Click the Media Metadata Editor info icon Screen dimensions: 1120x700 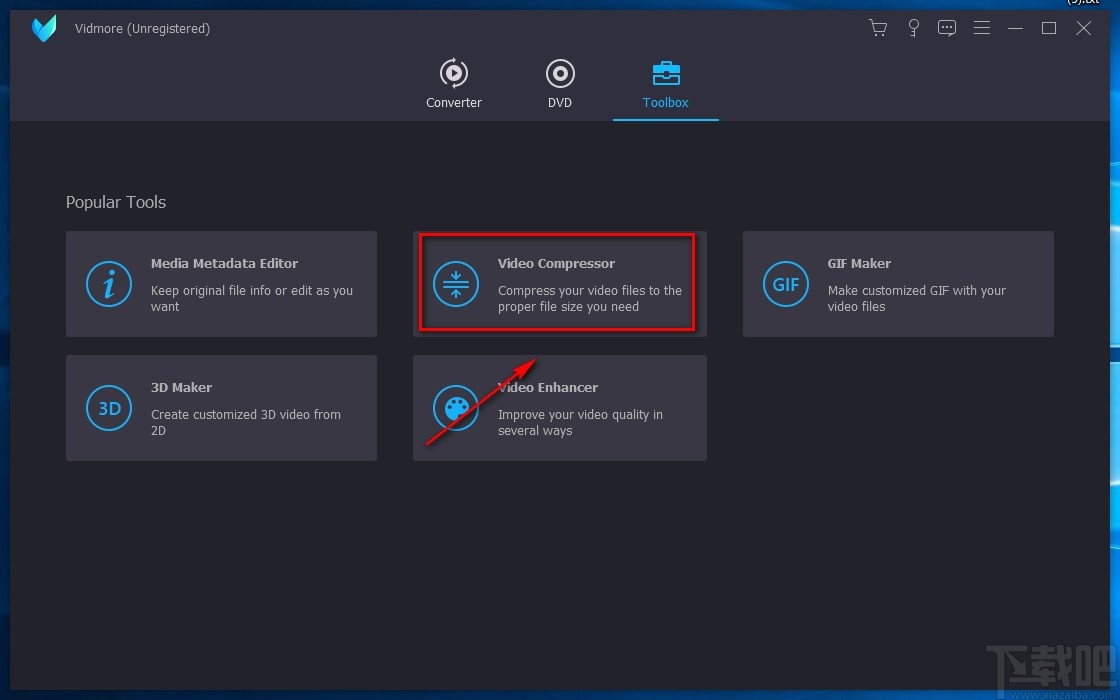click(x=109, y=284)
